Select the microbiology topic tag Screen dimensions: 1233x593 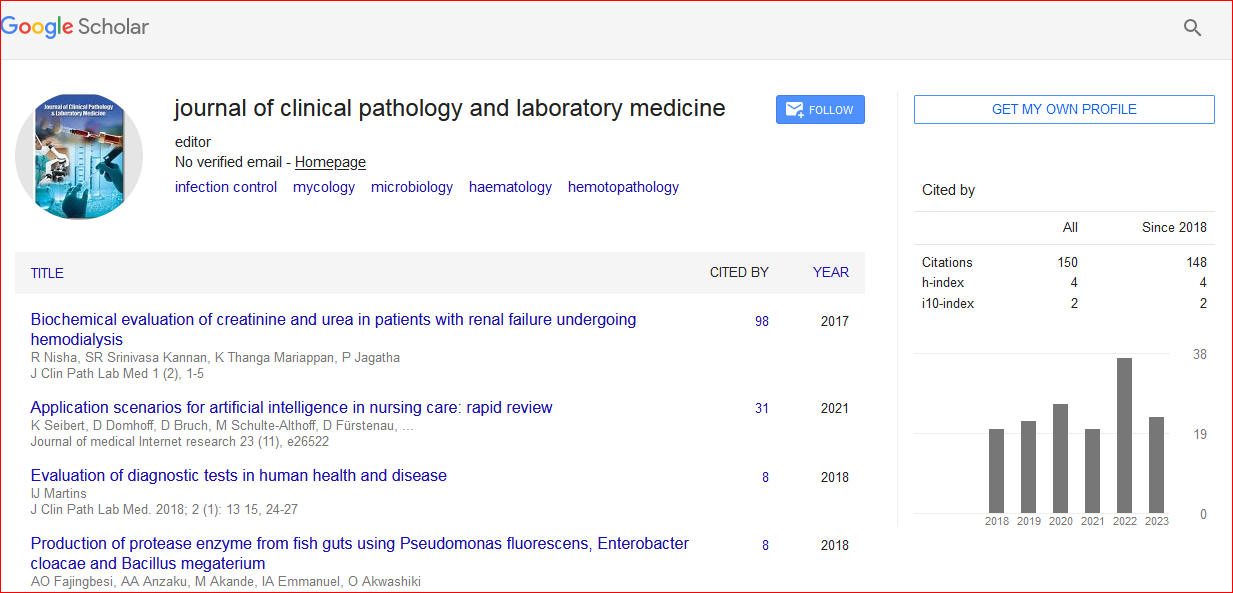click(x=412, y=187)
